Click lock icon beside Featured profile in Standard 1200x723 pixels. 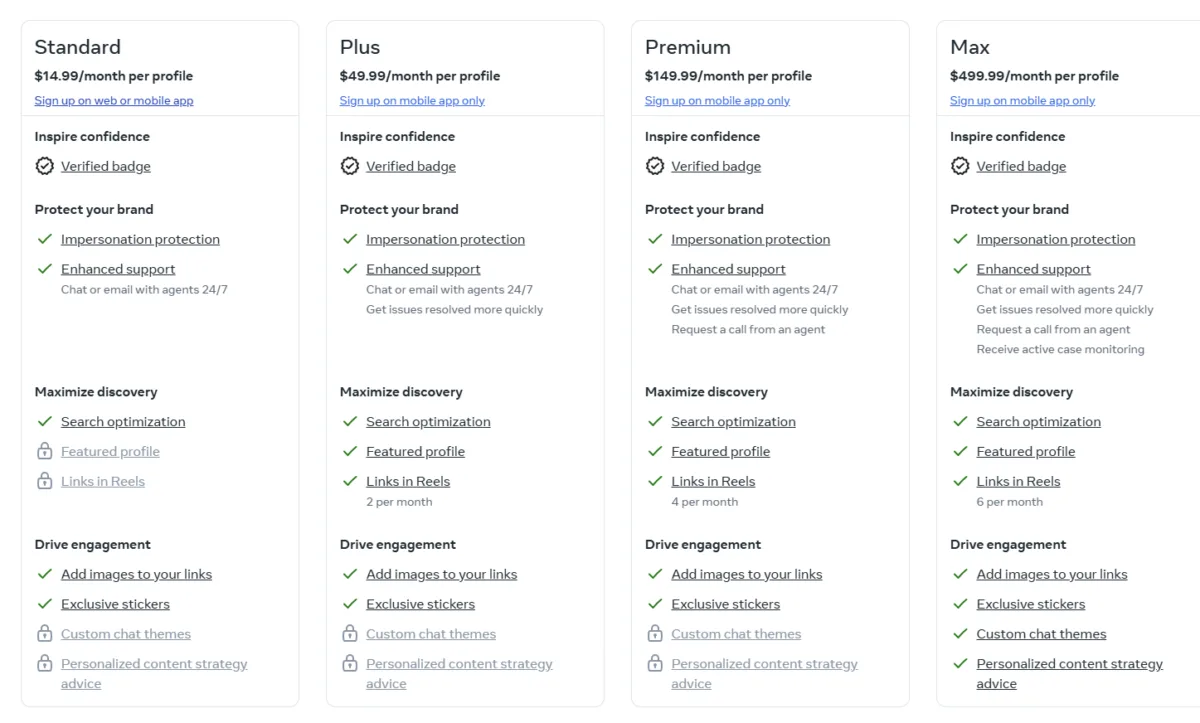44,451
